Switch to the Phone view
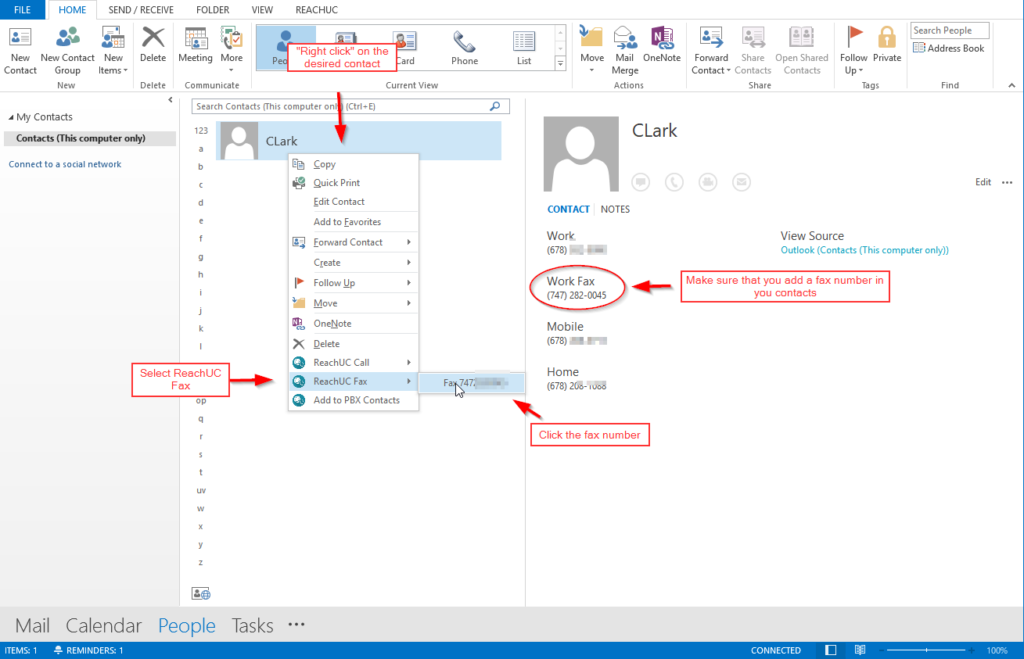Image resolution: width=1024 pixels, height=659 pixels. 464,48
